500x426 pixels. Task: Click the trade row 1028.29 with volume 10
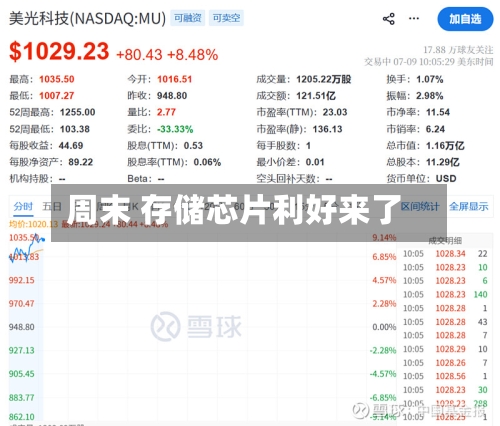pos(445,349)
